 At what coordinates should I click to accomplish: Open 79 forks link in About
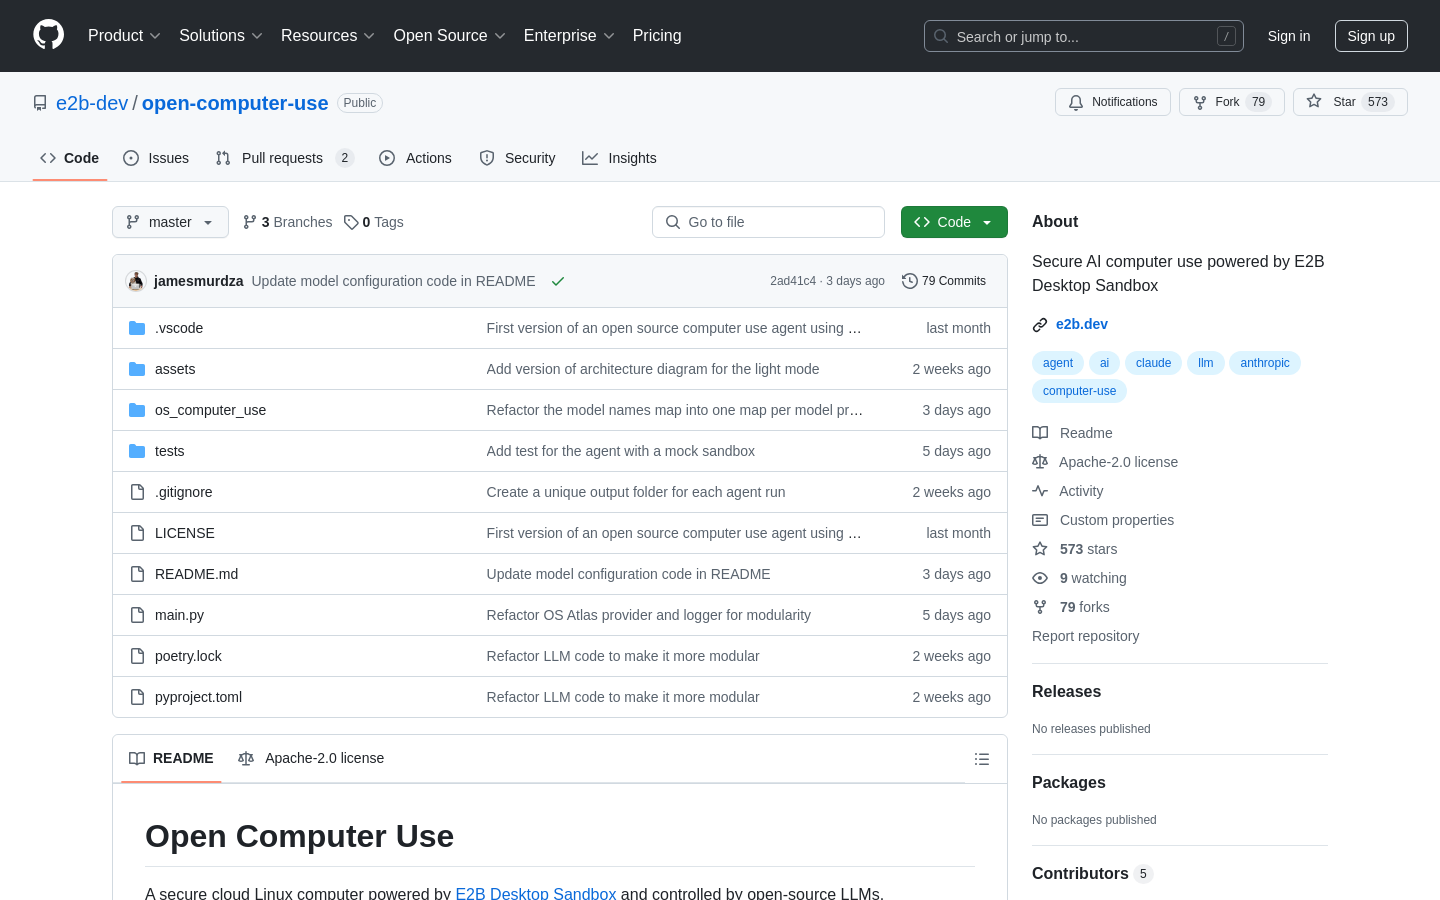coord(1084,607)
